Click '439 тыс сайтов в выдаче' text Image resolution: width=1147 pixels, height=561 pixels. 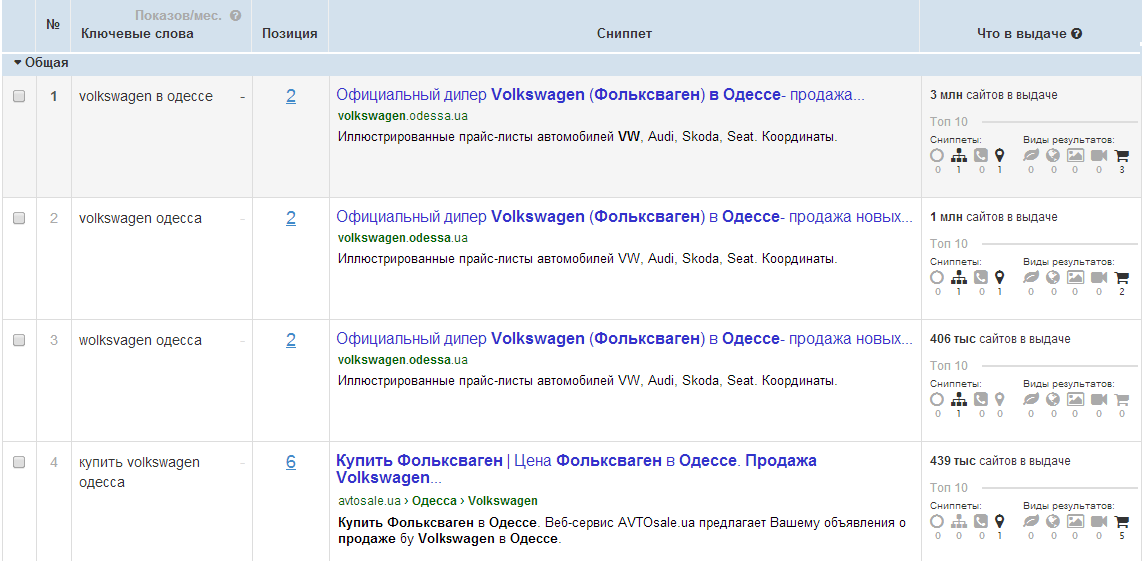(x=1000, y=462)
